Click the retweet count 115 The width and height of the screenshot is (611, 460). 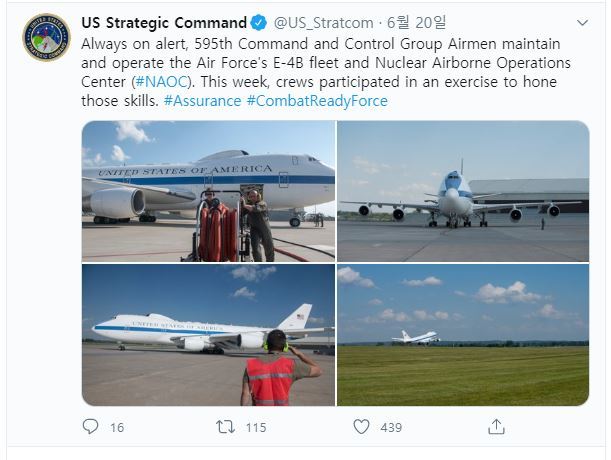click(255, 427)
